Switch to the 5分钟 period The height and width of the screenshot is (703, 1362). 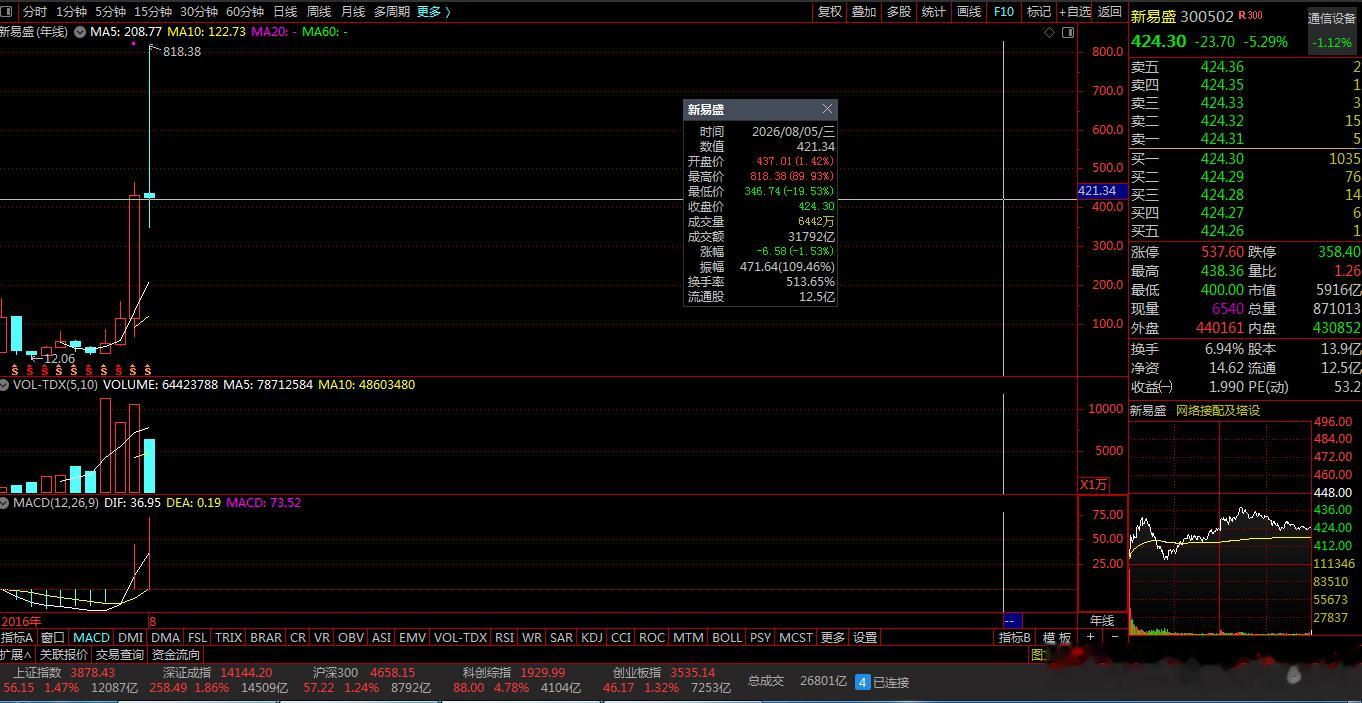tap(110, 12)
